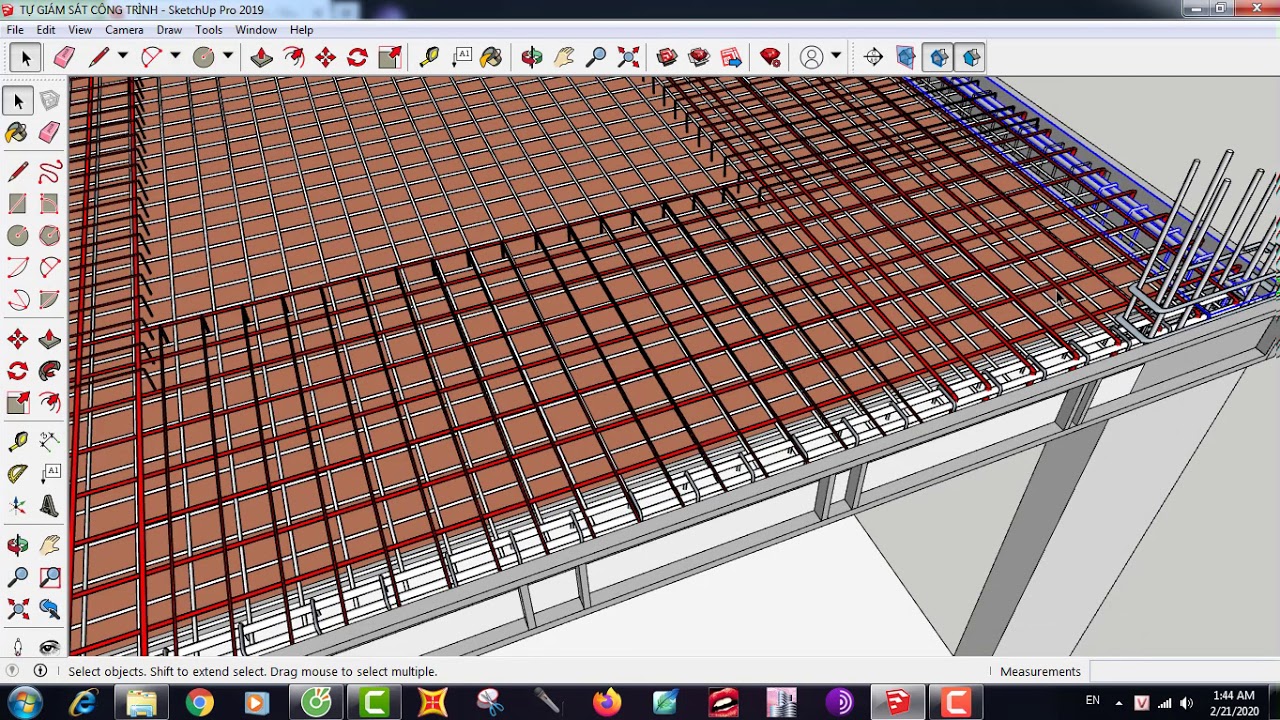Click the Measurements value box
1280x720 pixels.
coord(1184,671)
